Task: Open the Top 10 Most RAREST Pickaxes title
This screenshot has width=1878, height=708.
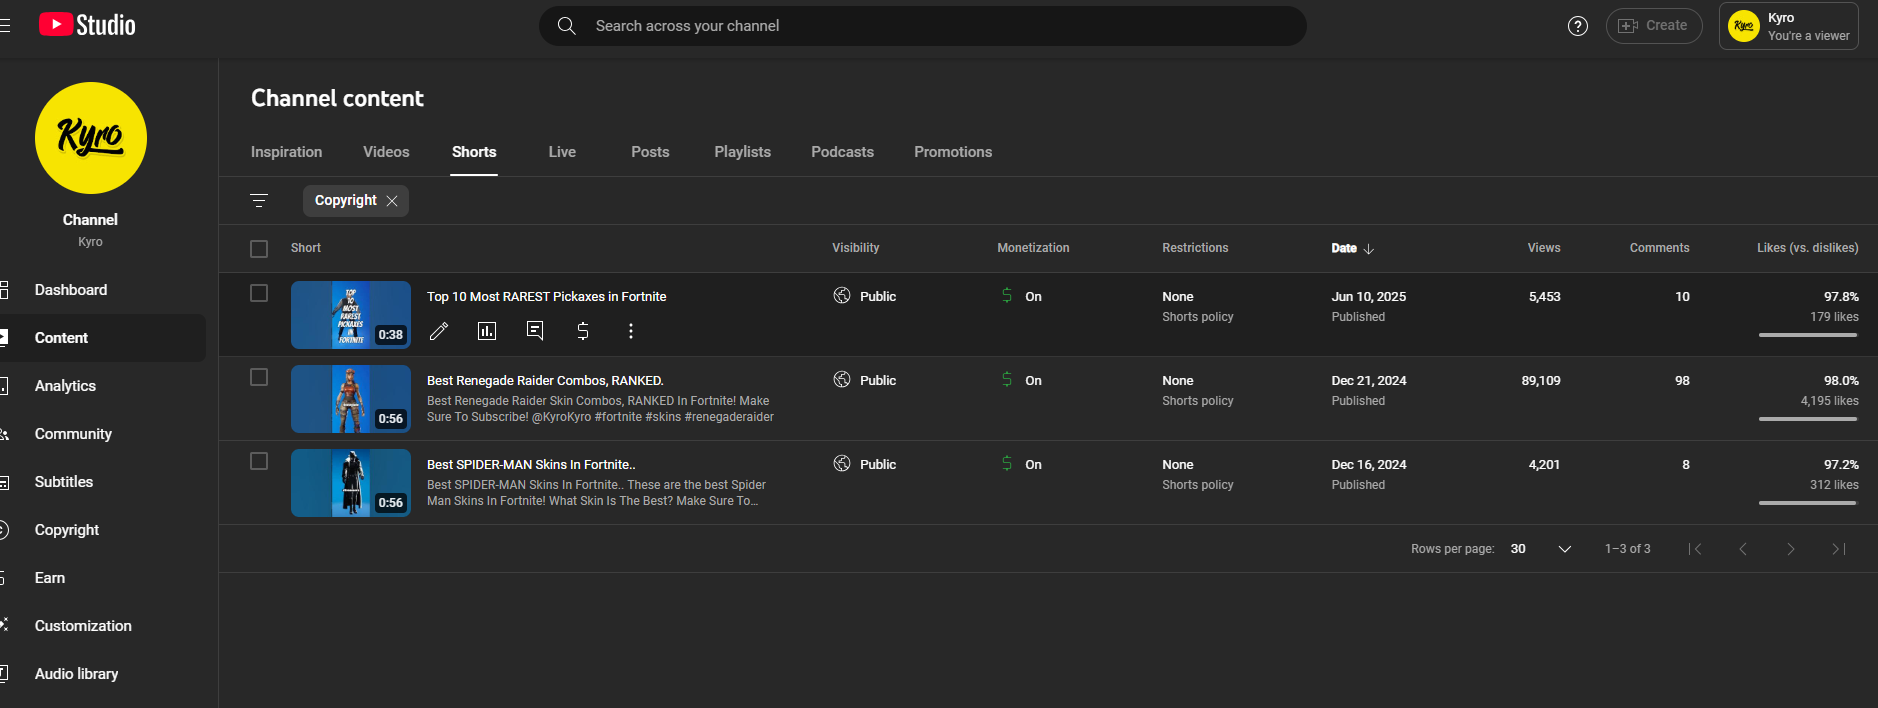Action: [x=546, y=297]
